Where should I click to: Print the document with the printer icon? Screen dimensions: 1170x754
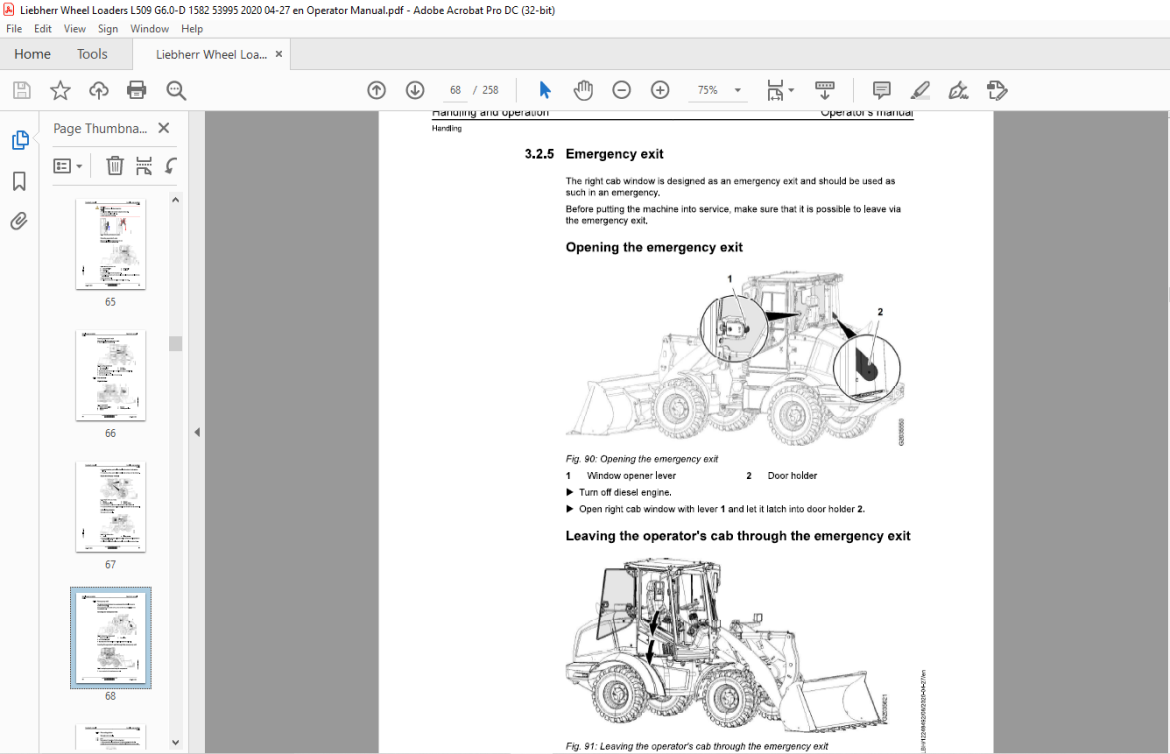(137, 90)
